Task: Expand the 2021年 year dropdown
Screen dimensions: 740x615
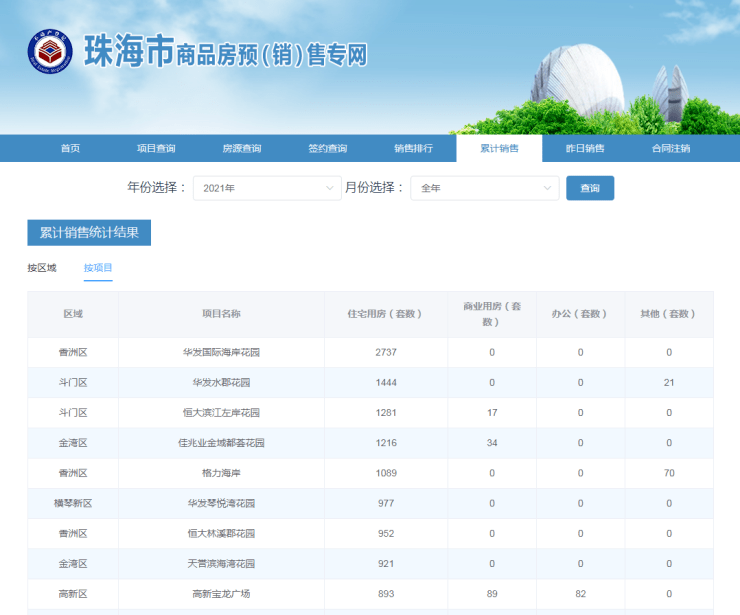Action: (267, 188)
